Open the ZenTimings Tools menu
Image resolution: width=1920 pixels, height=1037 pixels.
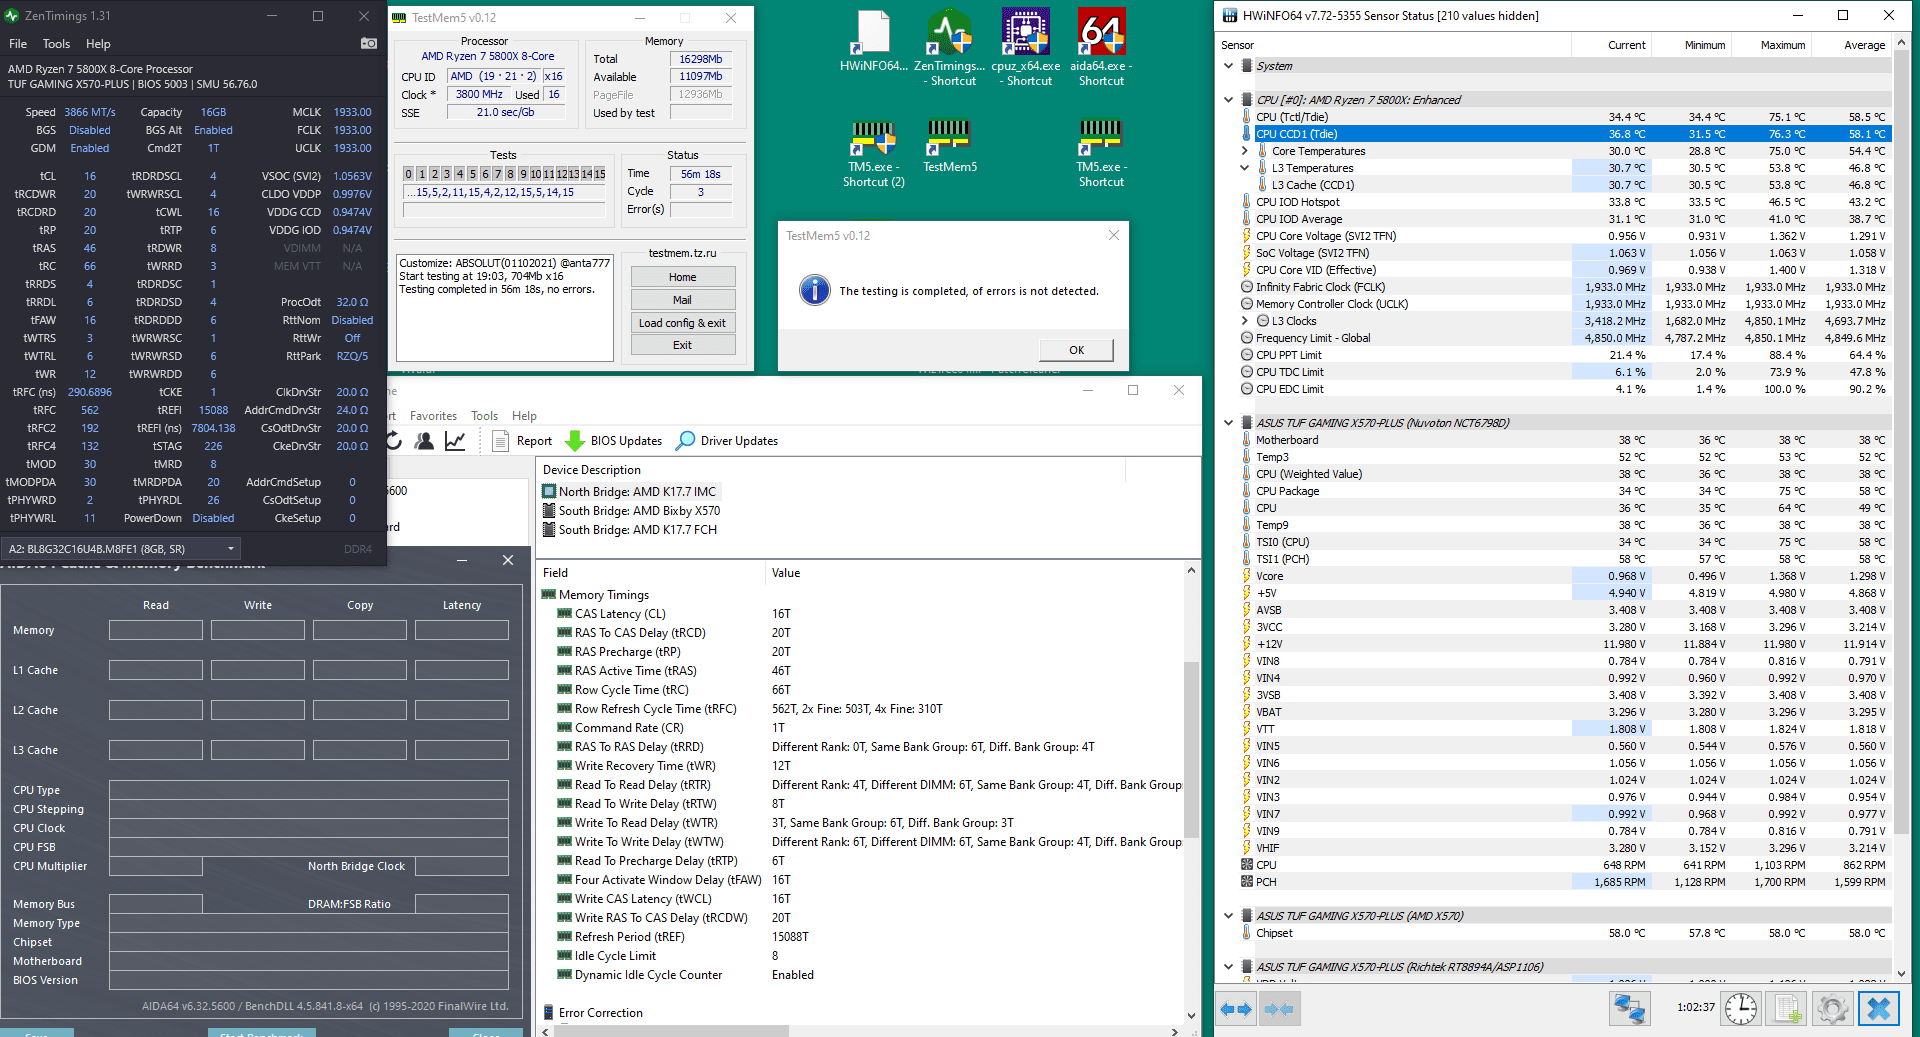click(56, 44)
